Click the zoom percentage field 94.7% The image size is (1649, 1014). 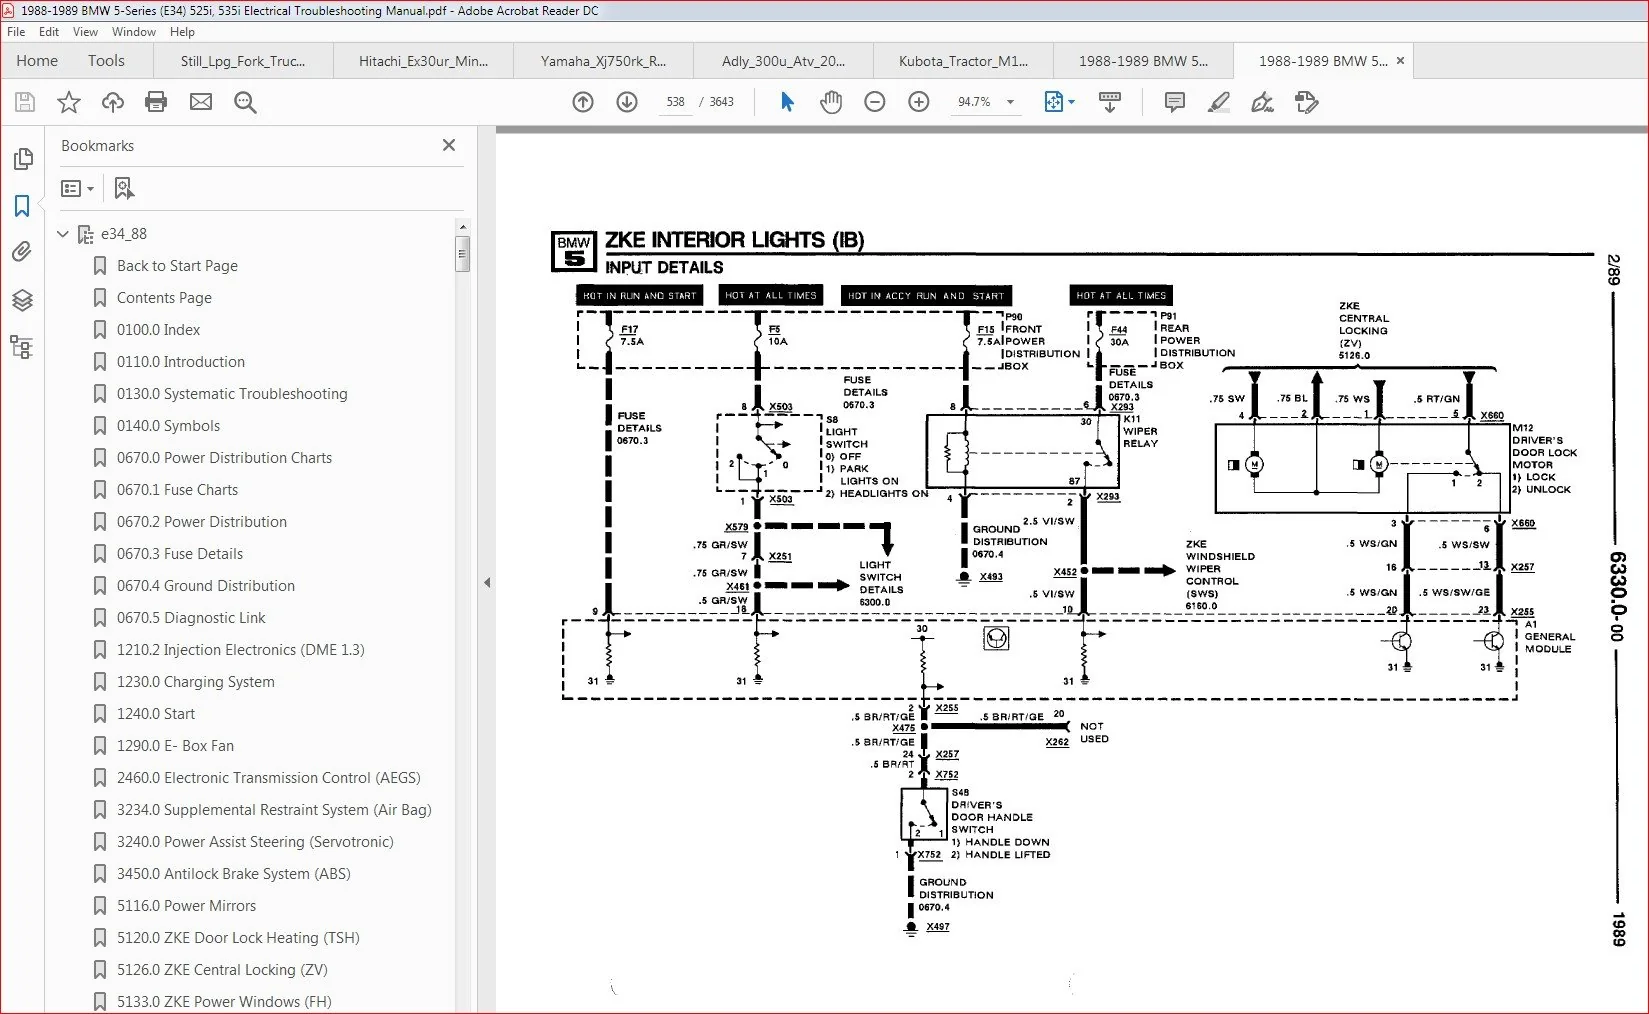coord(974,102)
